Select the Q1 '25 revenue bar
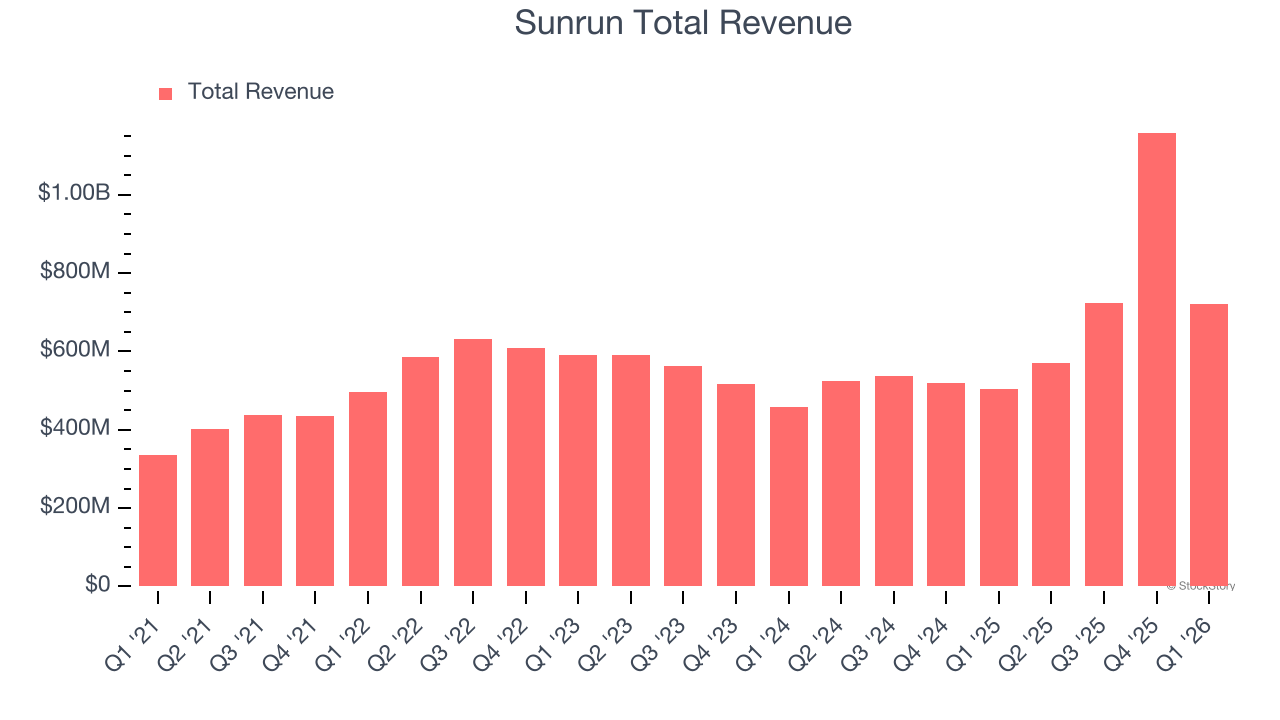Viewport: 1280px width, 720px height. pos(999,487)
